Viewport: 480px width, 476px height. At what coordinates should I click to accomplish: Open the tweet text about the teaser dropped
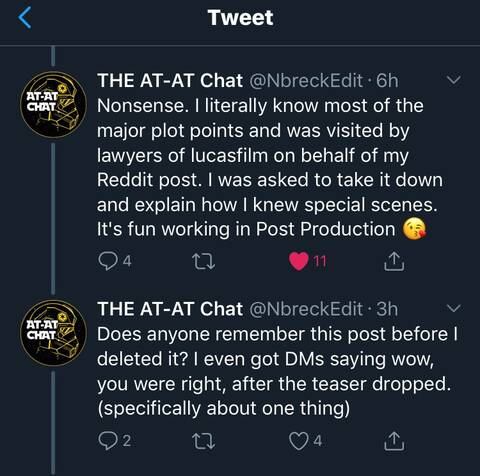point(277,371)
